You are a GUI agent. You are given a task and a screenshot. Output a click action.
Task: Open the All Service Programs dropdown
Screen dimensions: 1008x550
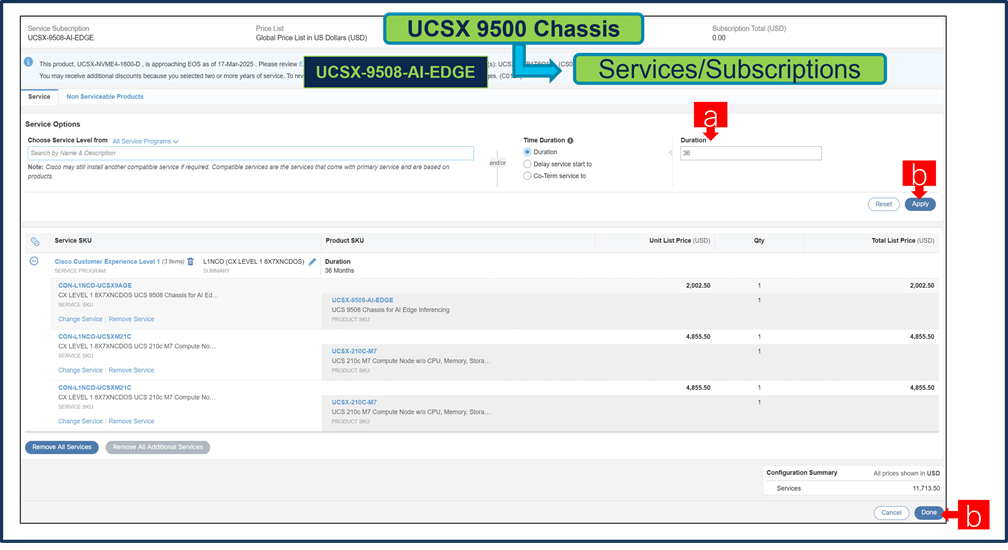(x=145, y=141)
